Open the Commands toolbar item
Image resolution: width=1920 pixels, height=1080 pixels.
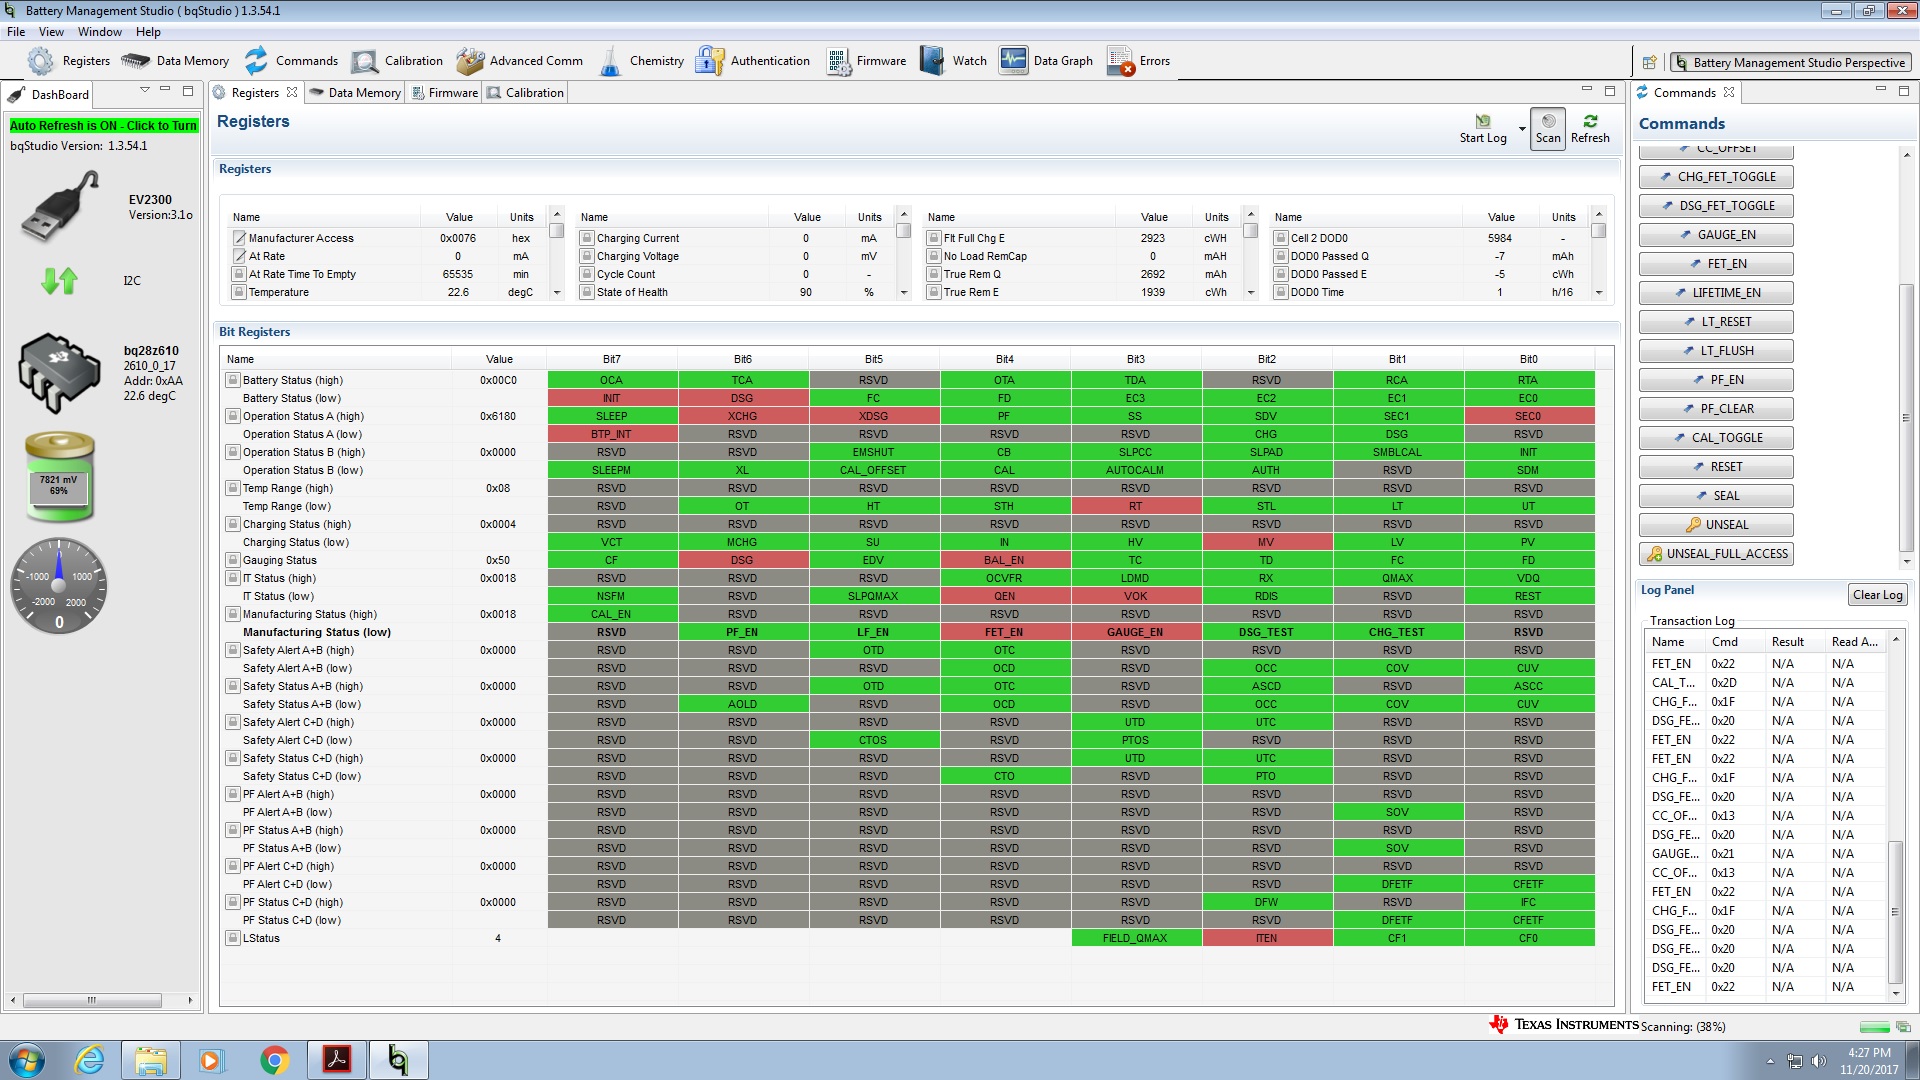click(291, 61)
